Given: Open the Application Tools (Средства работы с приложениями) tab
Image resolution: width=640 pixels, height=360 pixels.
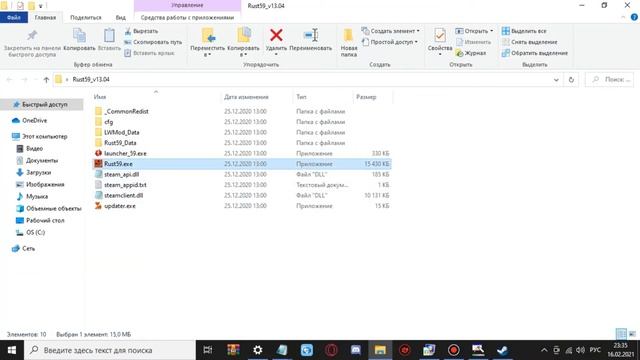Looking at the screenshot, I should pyautogui.click(x=187, y=18).
